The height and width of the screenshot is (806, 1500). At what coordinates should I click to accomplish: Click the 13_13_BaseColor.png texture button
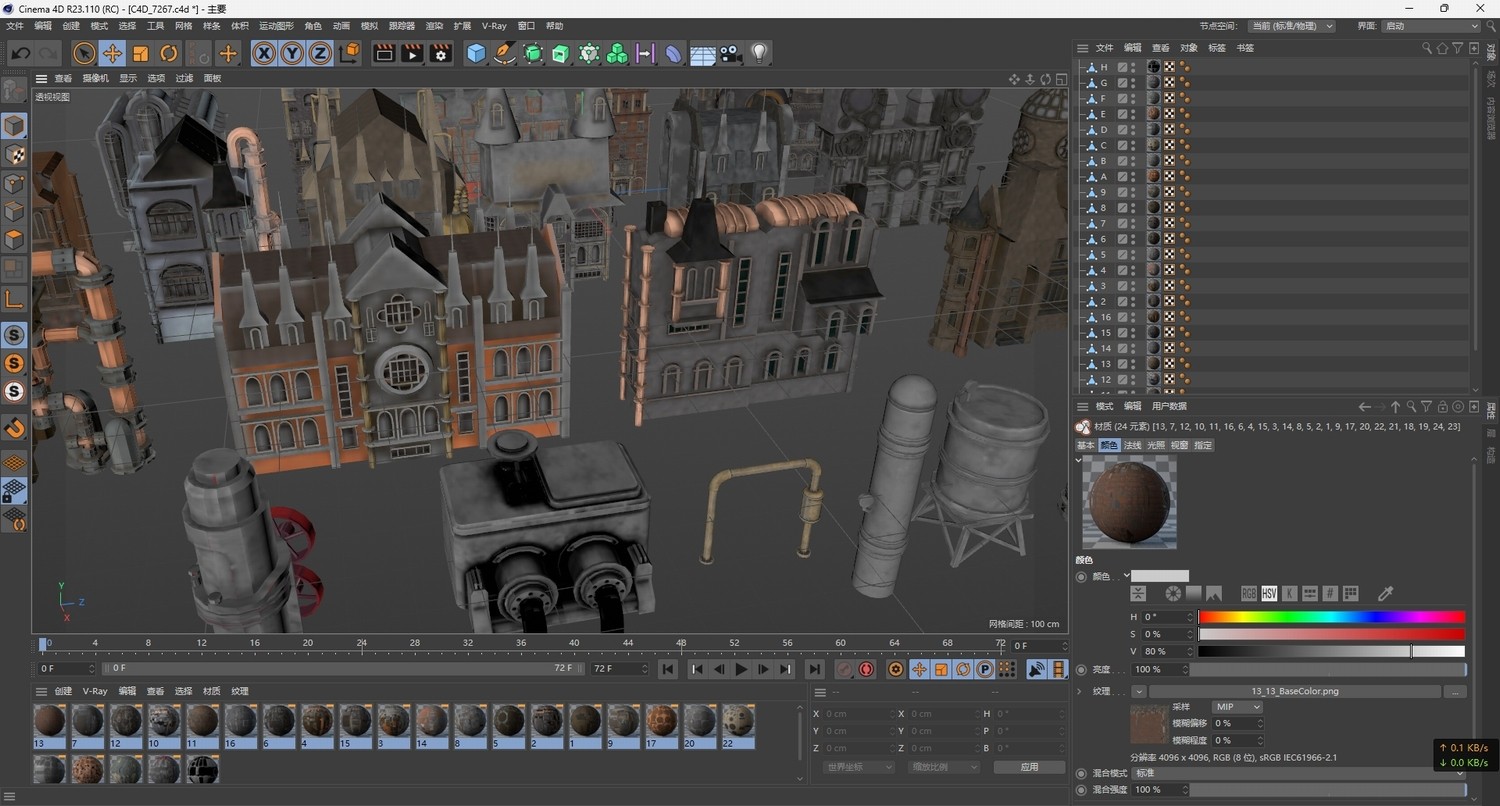(x=1294, y=691)
